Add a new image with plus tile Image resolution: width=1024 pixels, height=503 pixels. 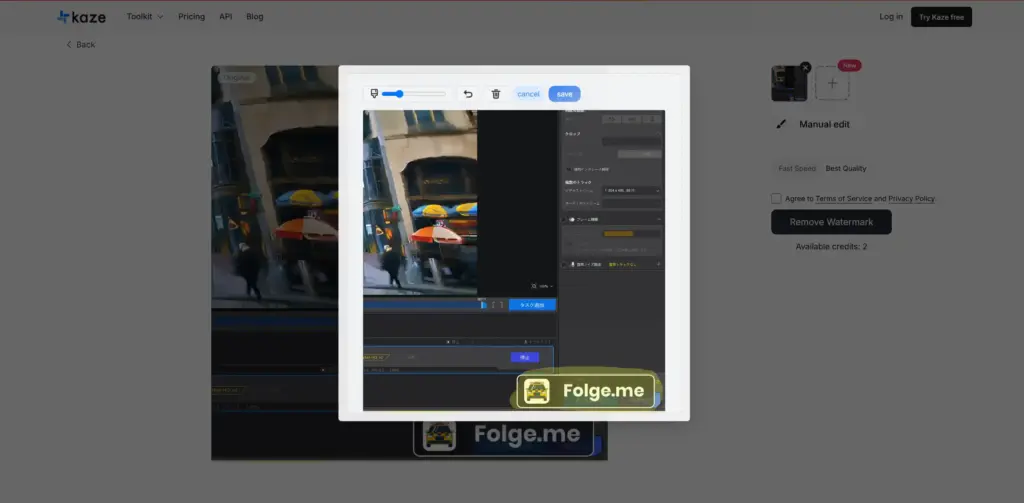pyautogui.click(x=832, y=84)
